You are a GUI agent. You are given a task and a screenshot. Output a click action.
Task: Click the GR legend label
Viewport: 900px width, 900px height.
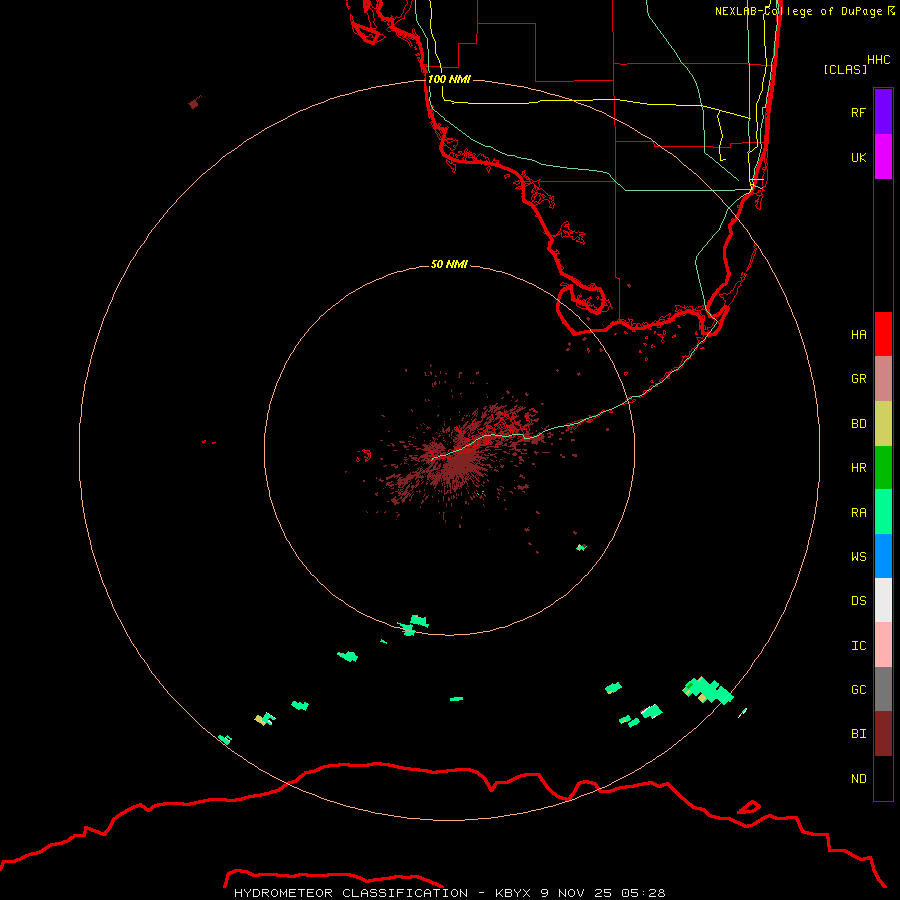[x=858, y=379]
